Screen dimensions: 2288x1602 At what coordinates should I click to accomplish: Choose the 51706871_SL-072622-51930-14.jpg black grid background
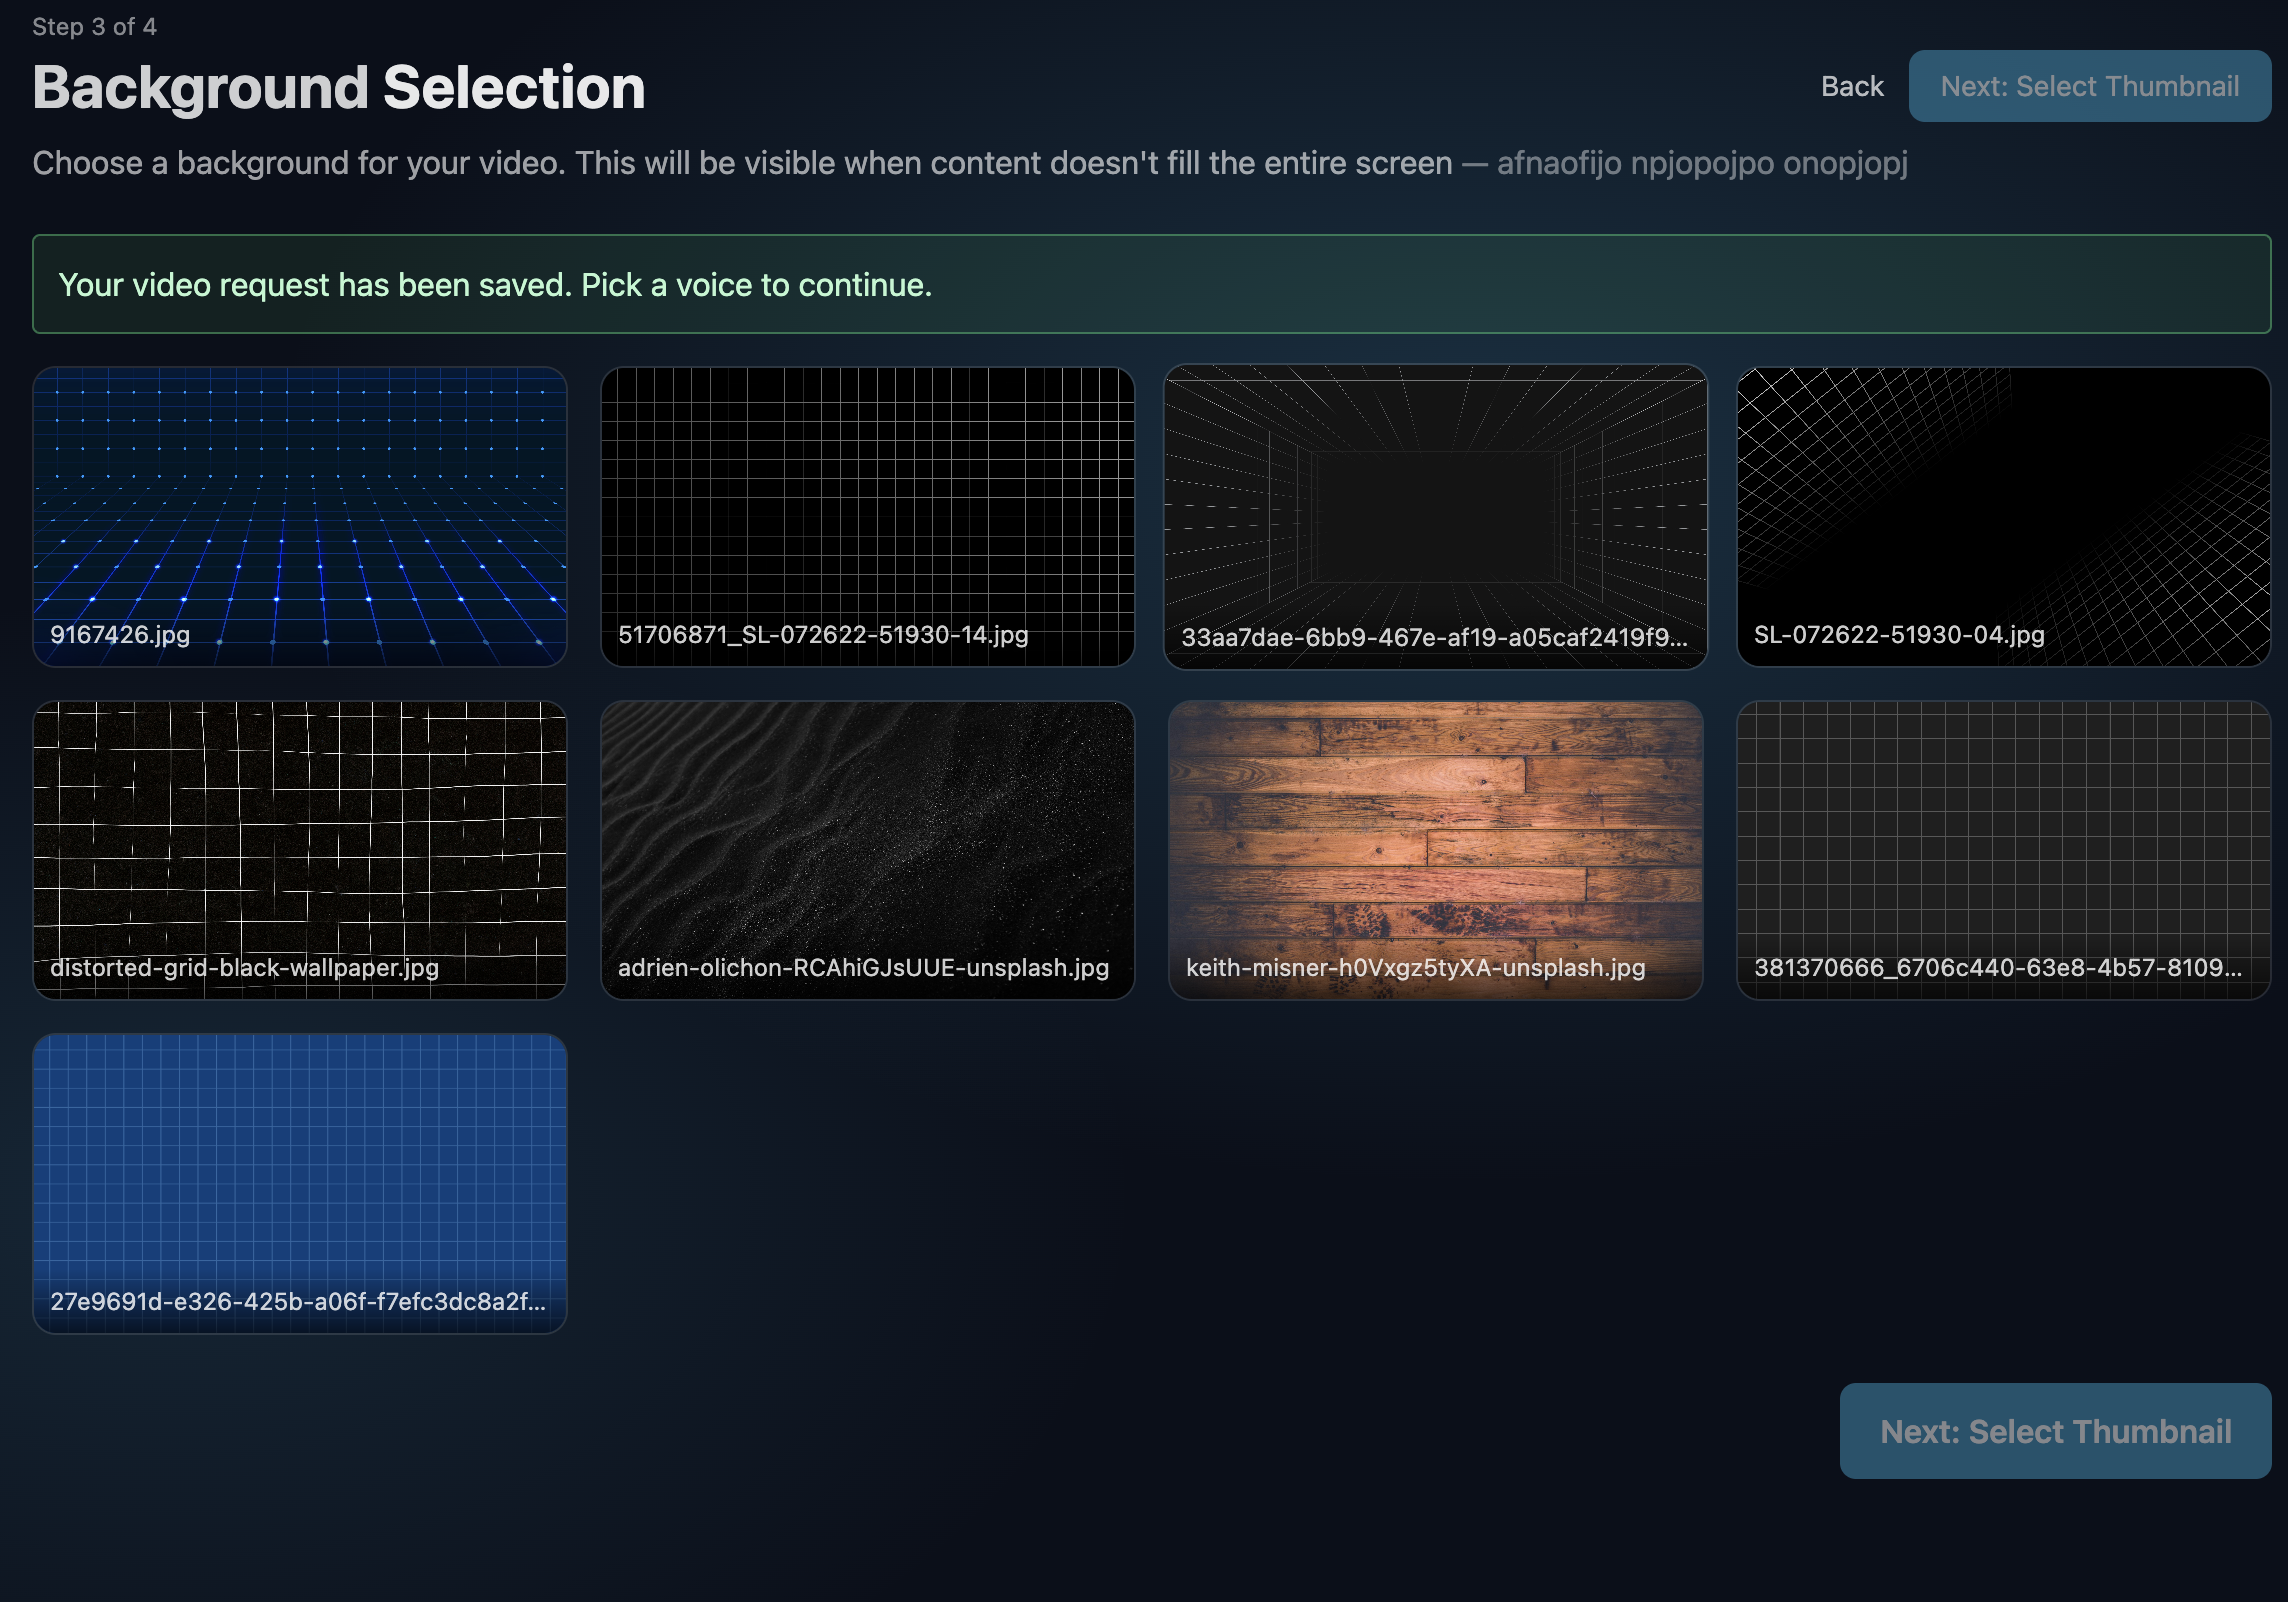click(x=867, y=500)
